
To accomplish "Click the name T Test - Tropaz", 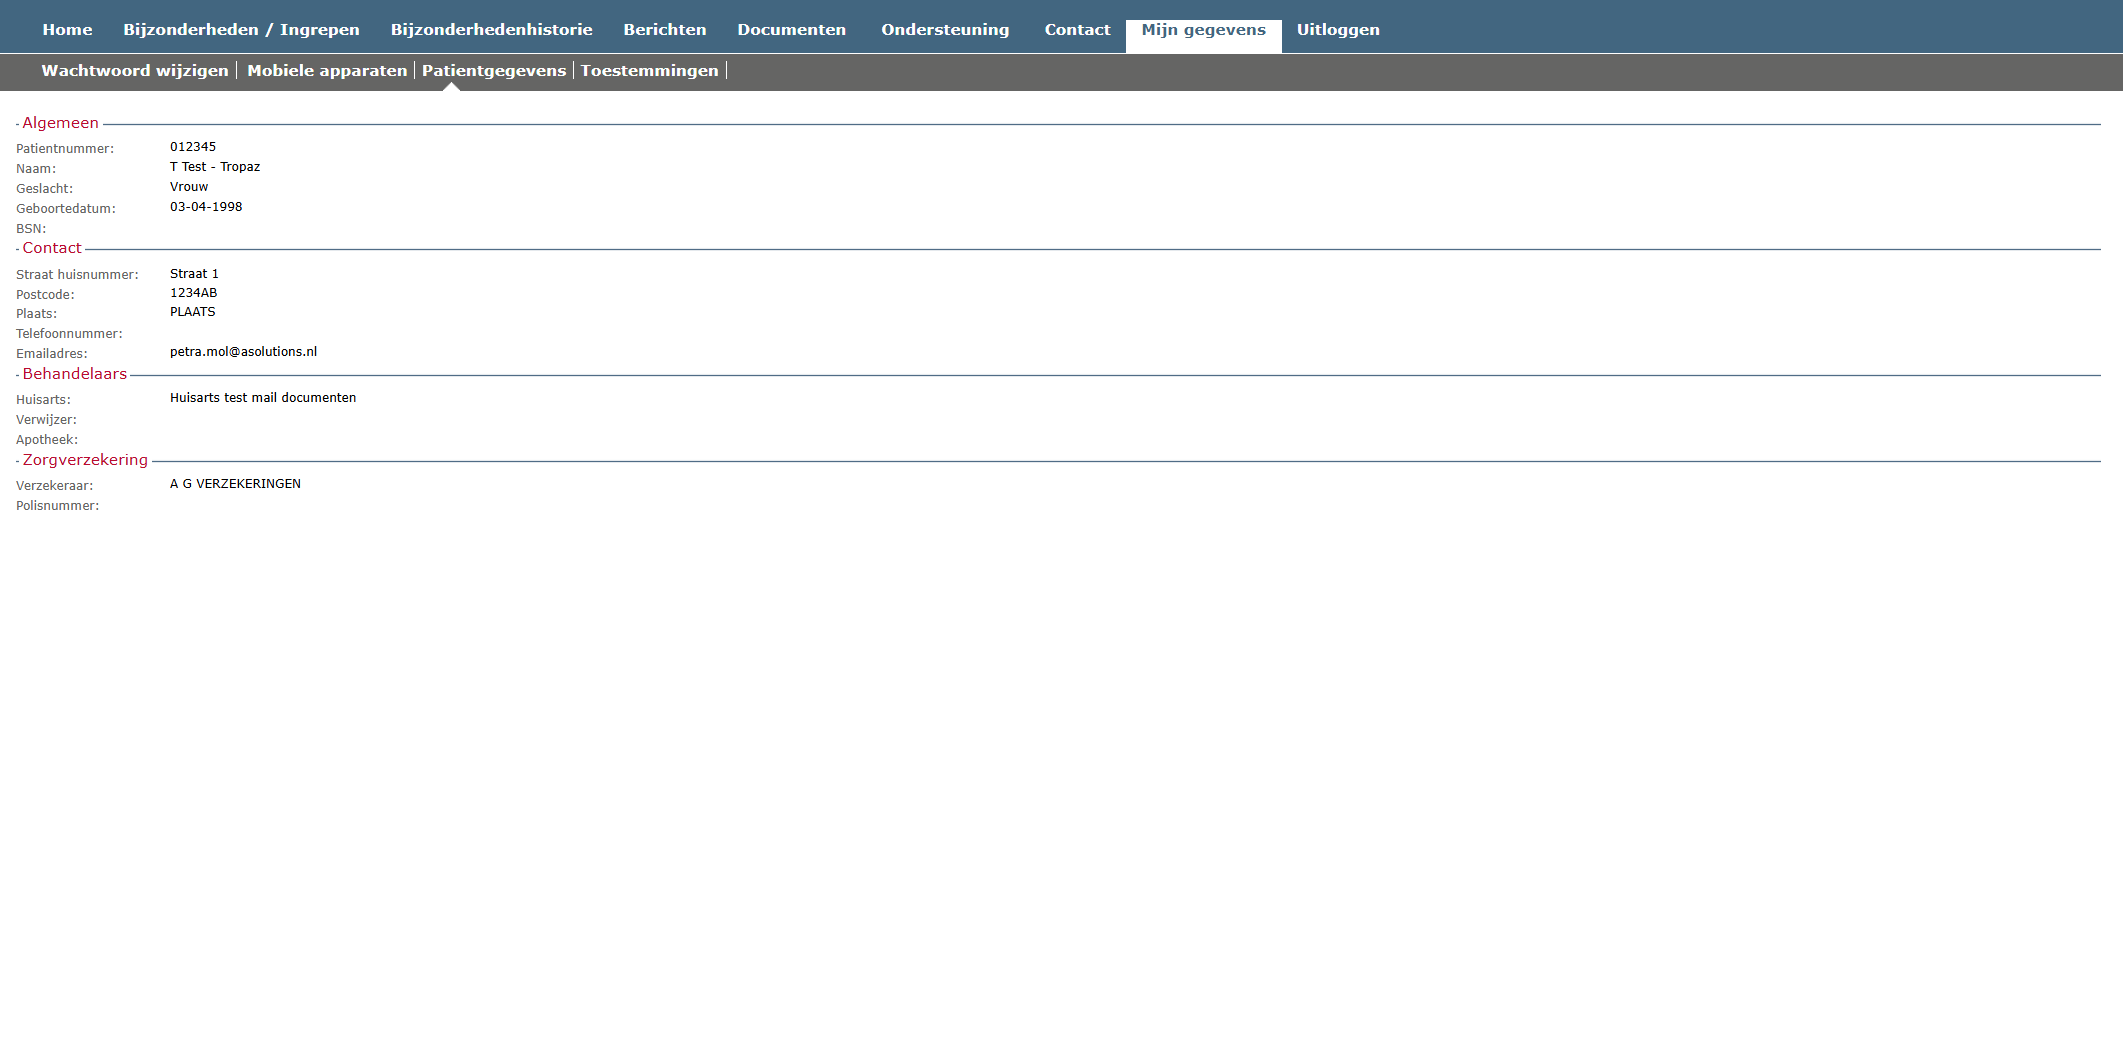I will click(215, 167).
